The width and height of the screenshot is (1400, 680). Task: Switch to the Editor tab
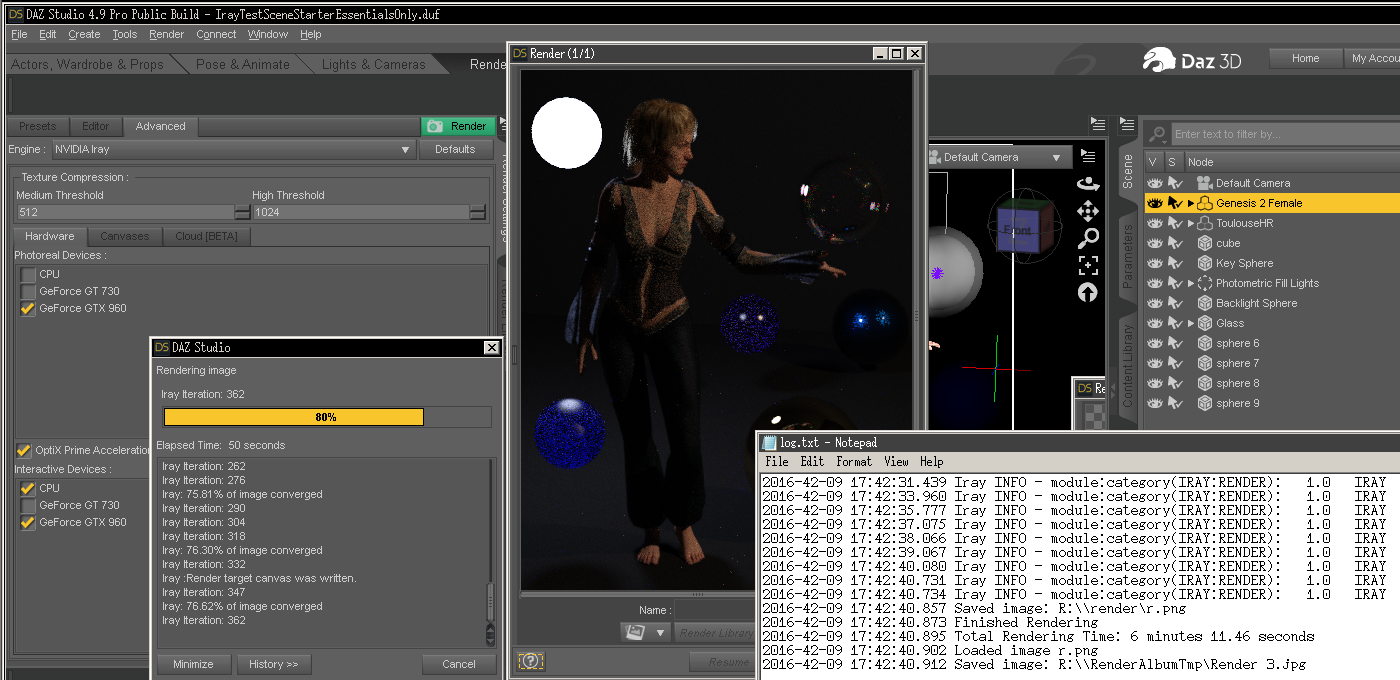pyautogui.click(x=96, y=126)
